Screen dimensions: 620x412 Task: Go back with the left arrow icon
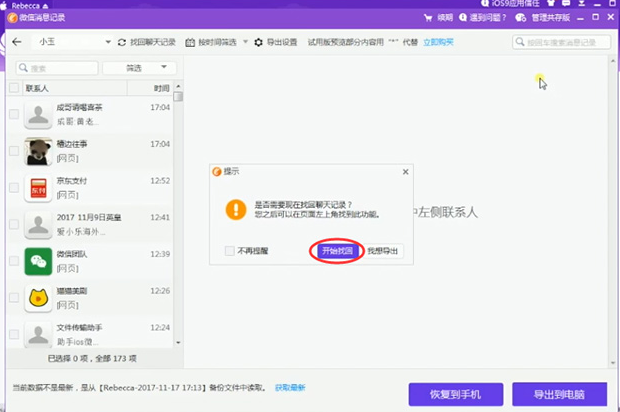tap(17, 42)
